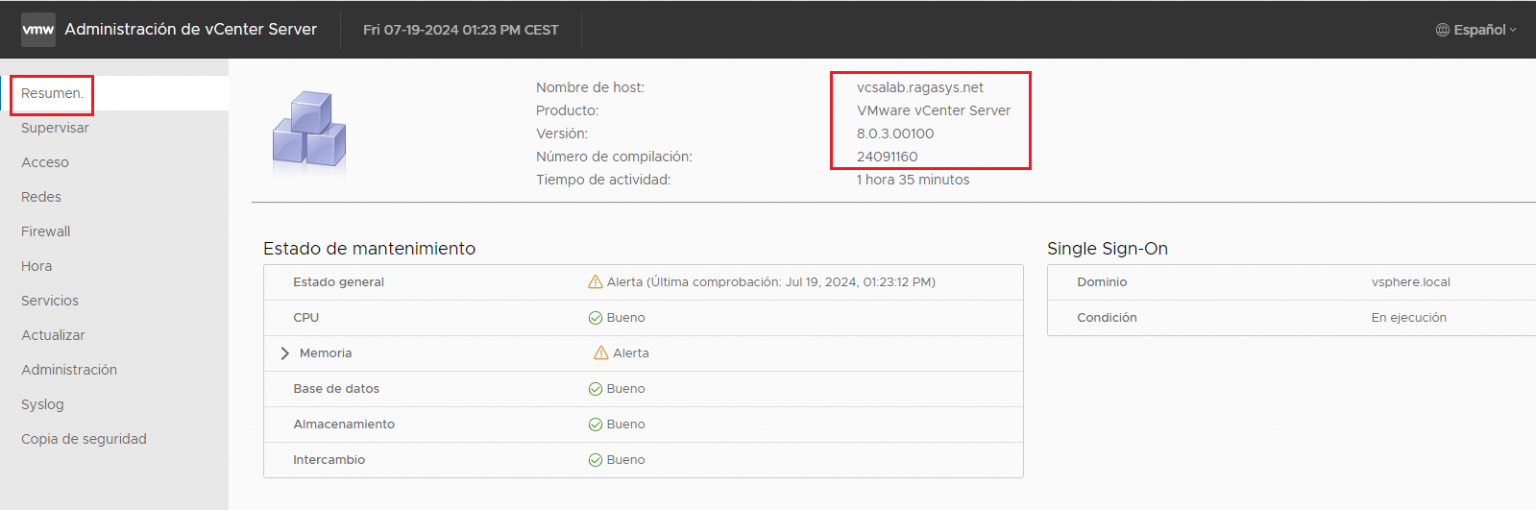The width and height of the screenshot is (1536, 510).
Task: Click the Intercambio green check icon
Action: click(595, 460)
